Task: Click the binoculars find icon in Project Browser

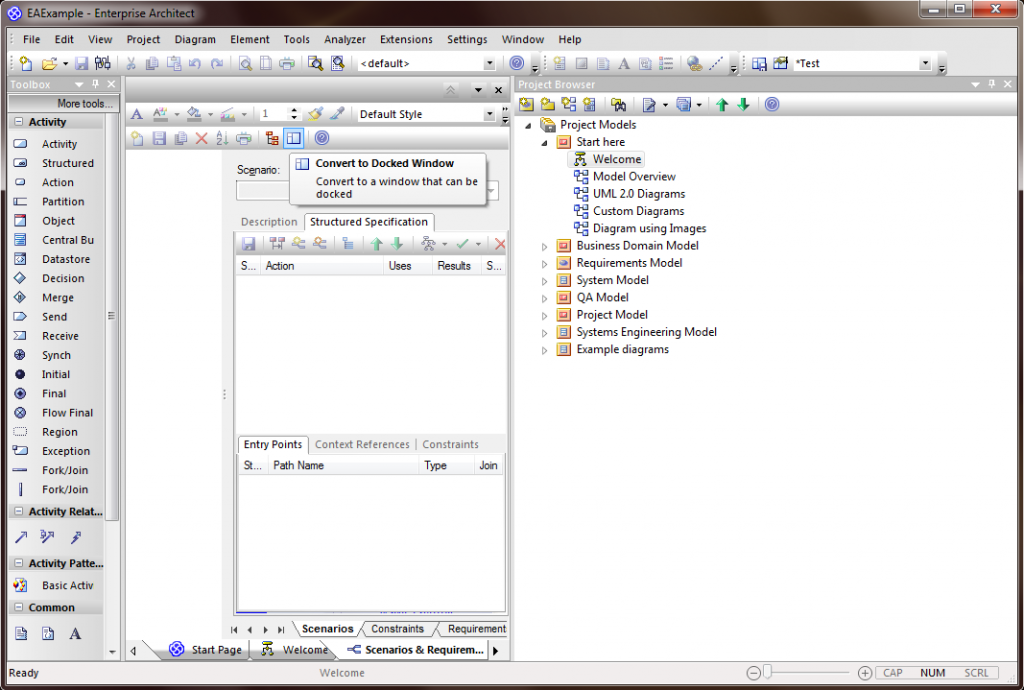Action: click(618, 104)
